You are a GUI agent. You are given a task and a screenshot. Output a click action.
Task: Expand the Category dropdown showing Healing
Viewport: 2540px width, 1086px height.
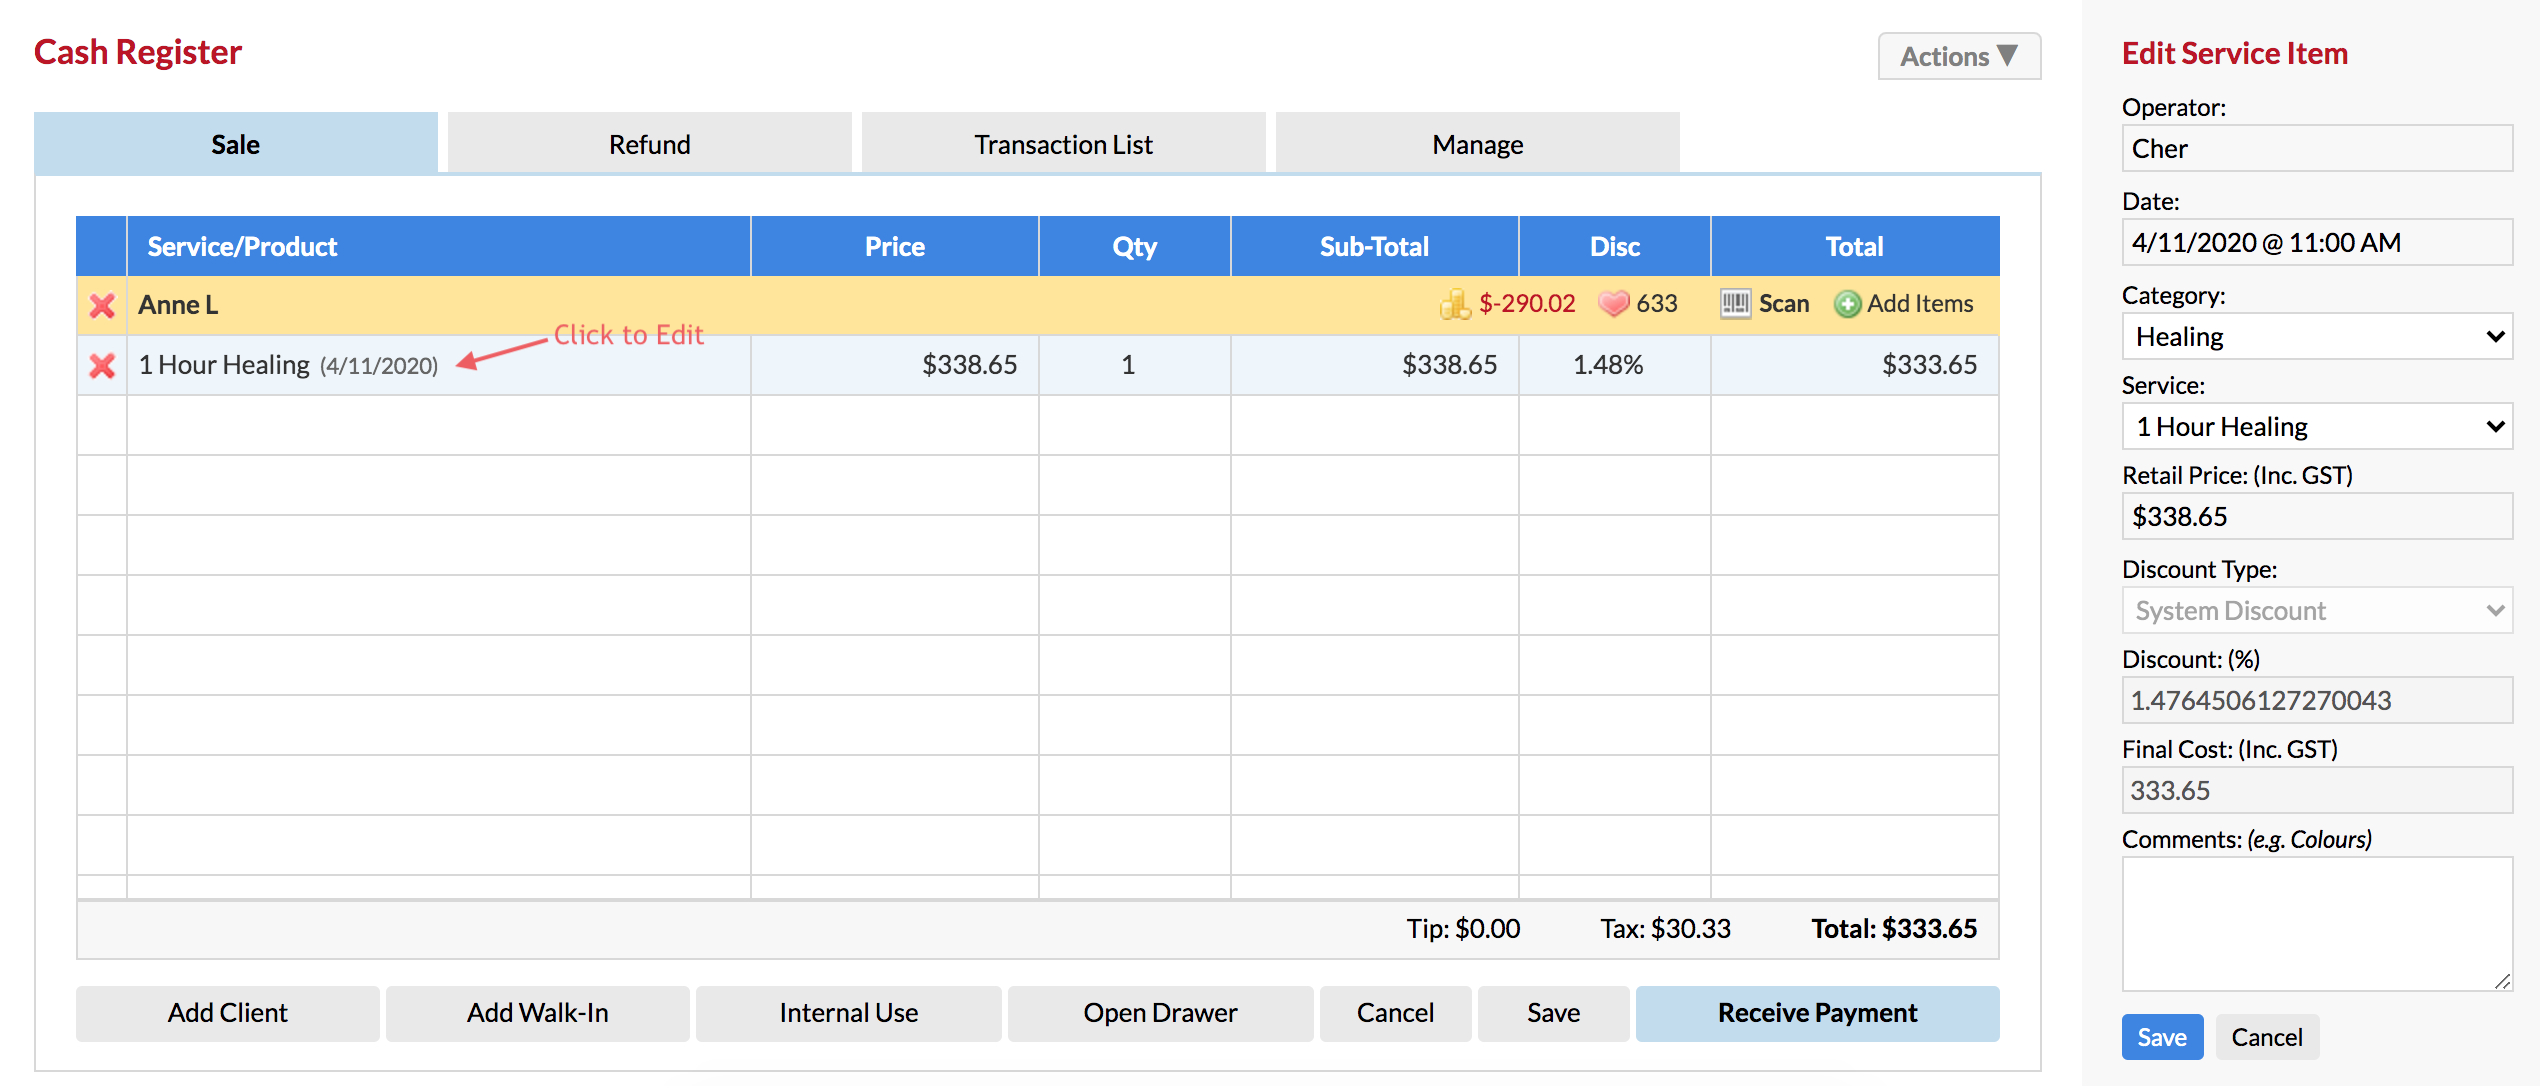point(2317,337)
